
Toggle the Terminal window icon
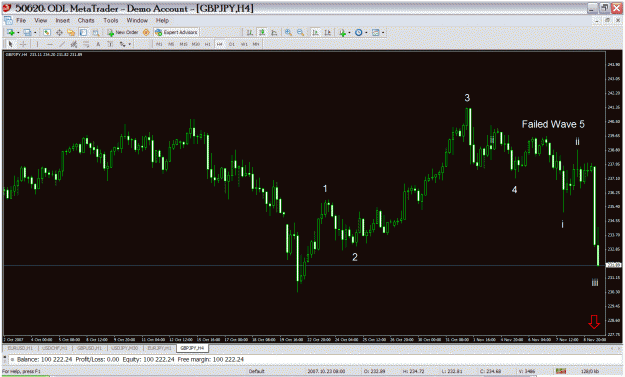pyautogui.click(x=83, y=32)
